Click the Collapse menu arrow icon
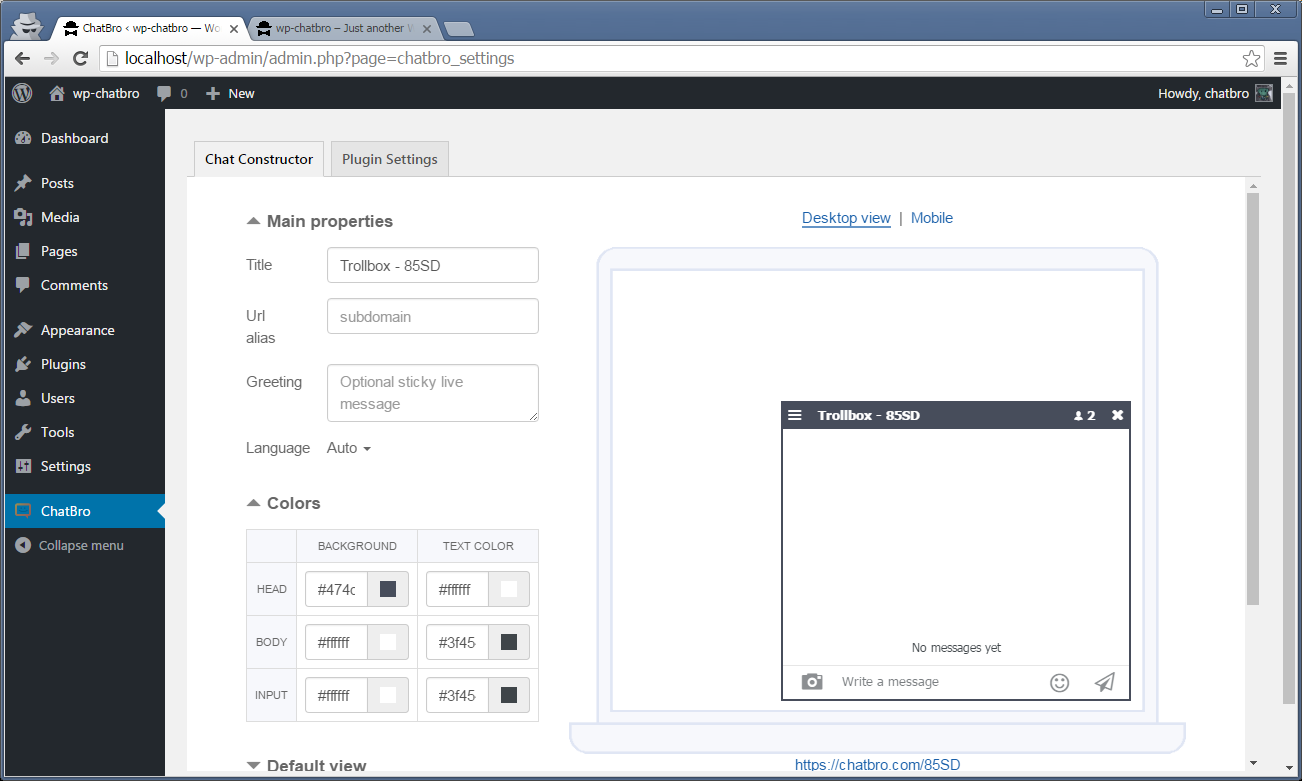The height and width of the screenshot is (781, 1302). pos(23,545)
